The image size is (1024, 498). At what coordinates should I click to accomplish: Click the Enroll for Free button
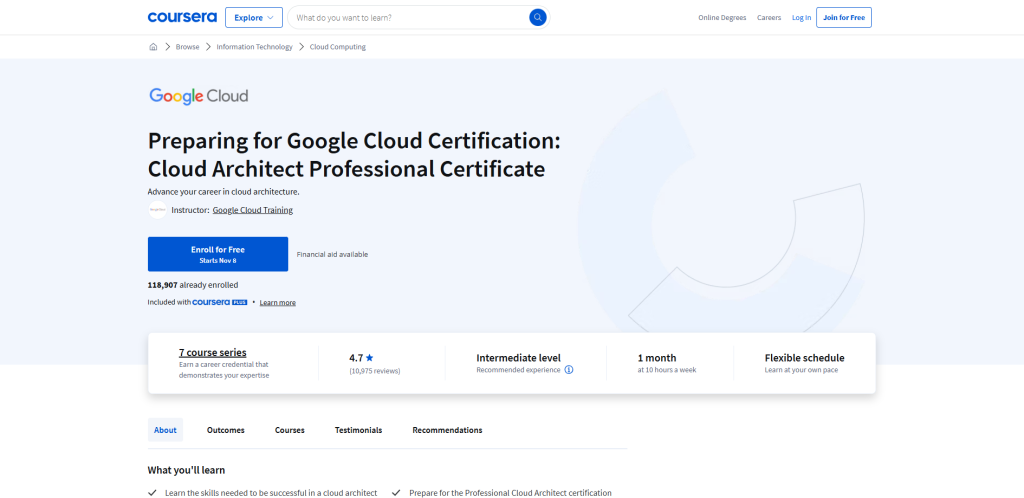pos(217,254)
